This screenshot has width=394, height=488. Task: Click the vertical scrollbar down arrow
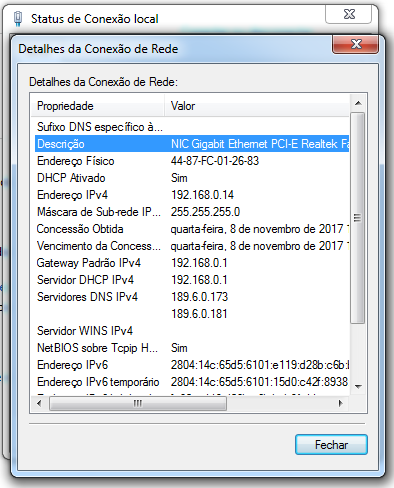tap(358, 387)
